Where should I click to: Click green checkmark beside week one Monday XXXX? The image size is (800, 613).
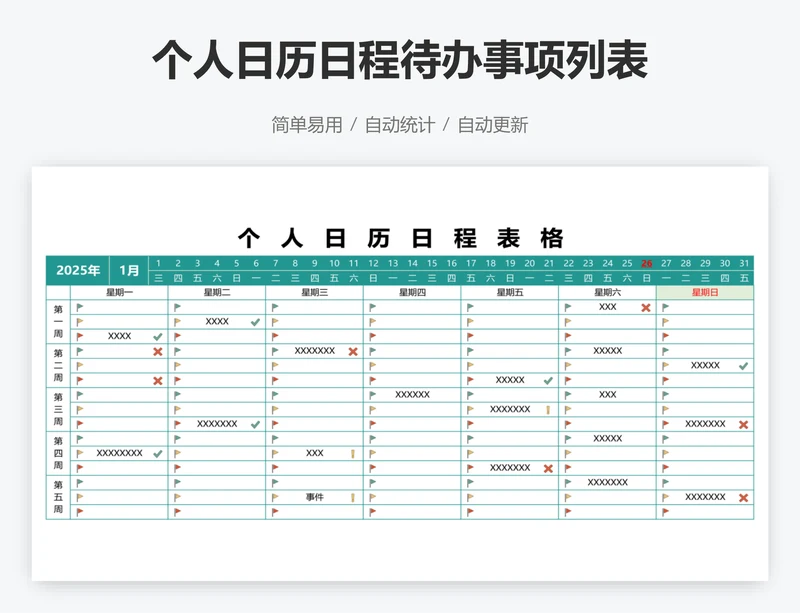point(158,337)
